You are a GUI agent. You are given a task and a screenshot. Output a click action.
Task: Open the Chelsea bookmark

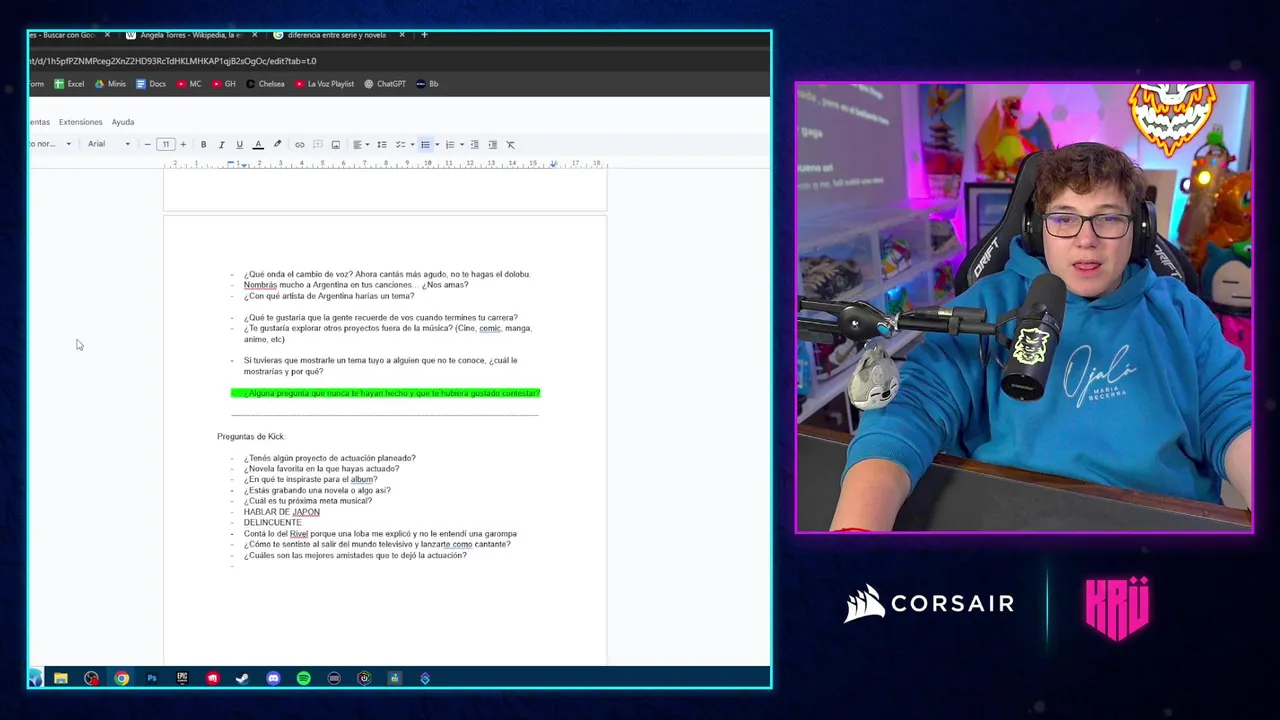[x=265, y=84]
